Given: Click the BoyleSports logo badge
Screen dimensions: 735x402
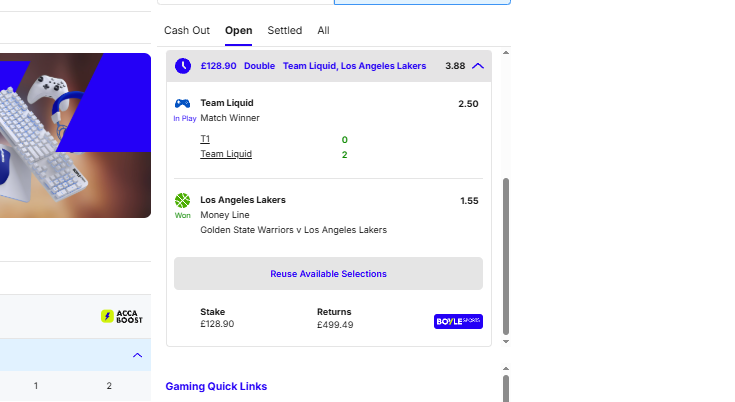Looking at the screenshot, I should pyautogui.click(x=458, y=321).
